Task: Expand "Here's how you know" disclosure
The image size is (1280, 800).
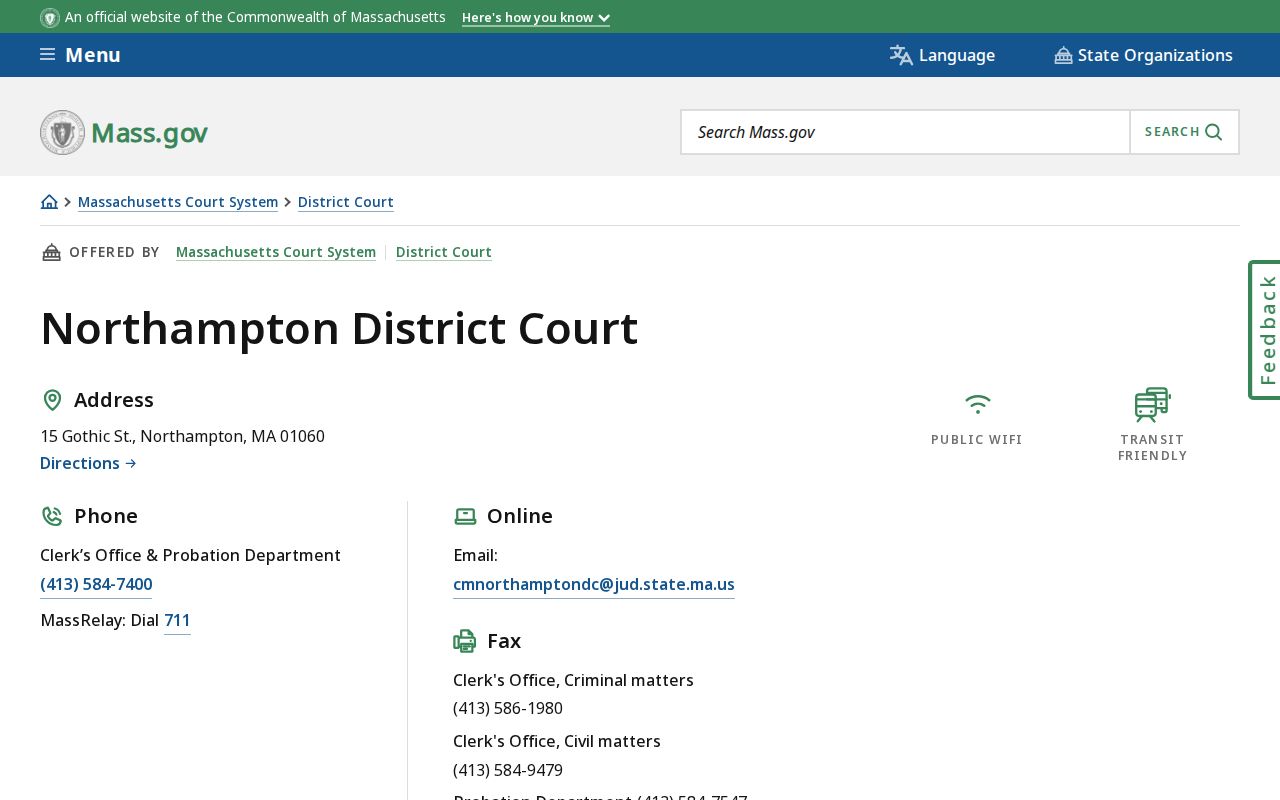Action: (x=536, y=18)
